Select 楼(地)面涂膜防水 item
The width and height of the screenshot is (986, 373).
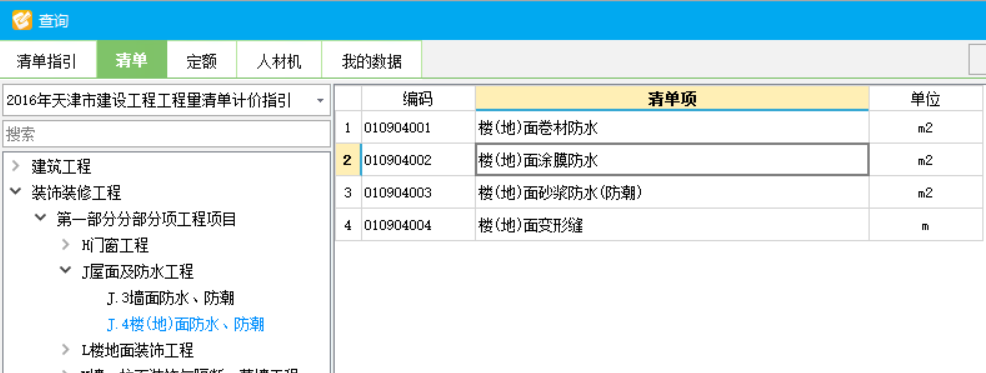pos(672,160)
